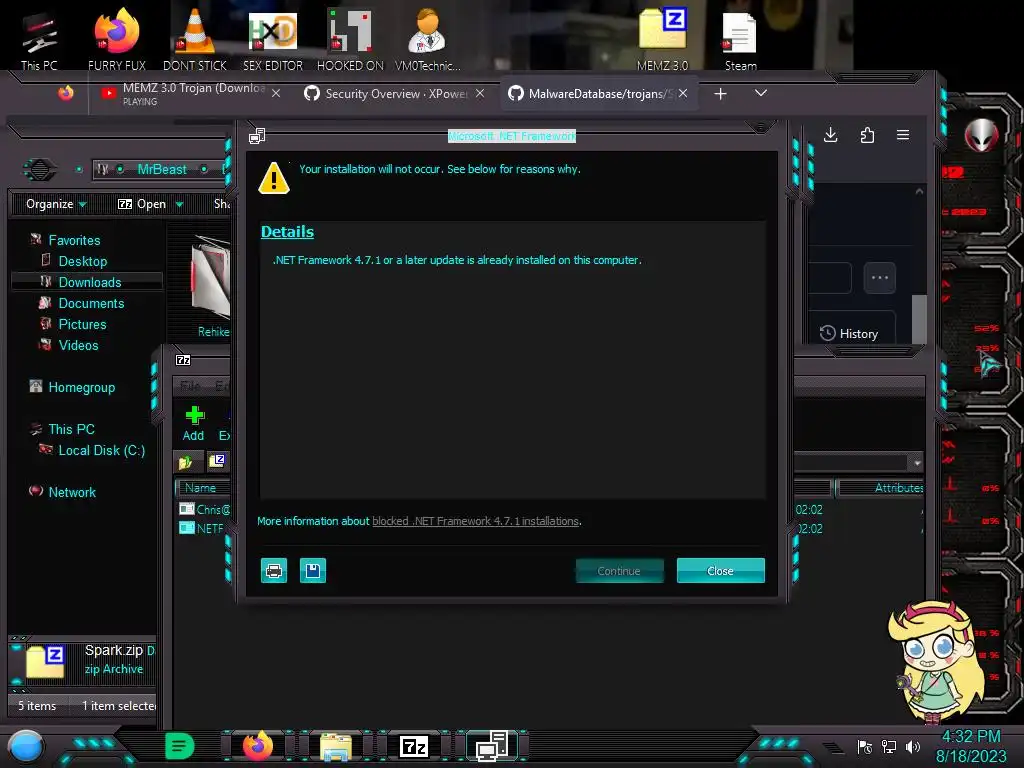Sort by the Attributes column in 7-Zip
Image resolution: width=1024 pixels, height=768 pixels.
click(880, 488)
